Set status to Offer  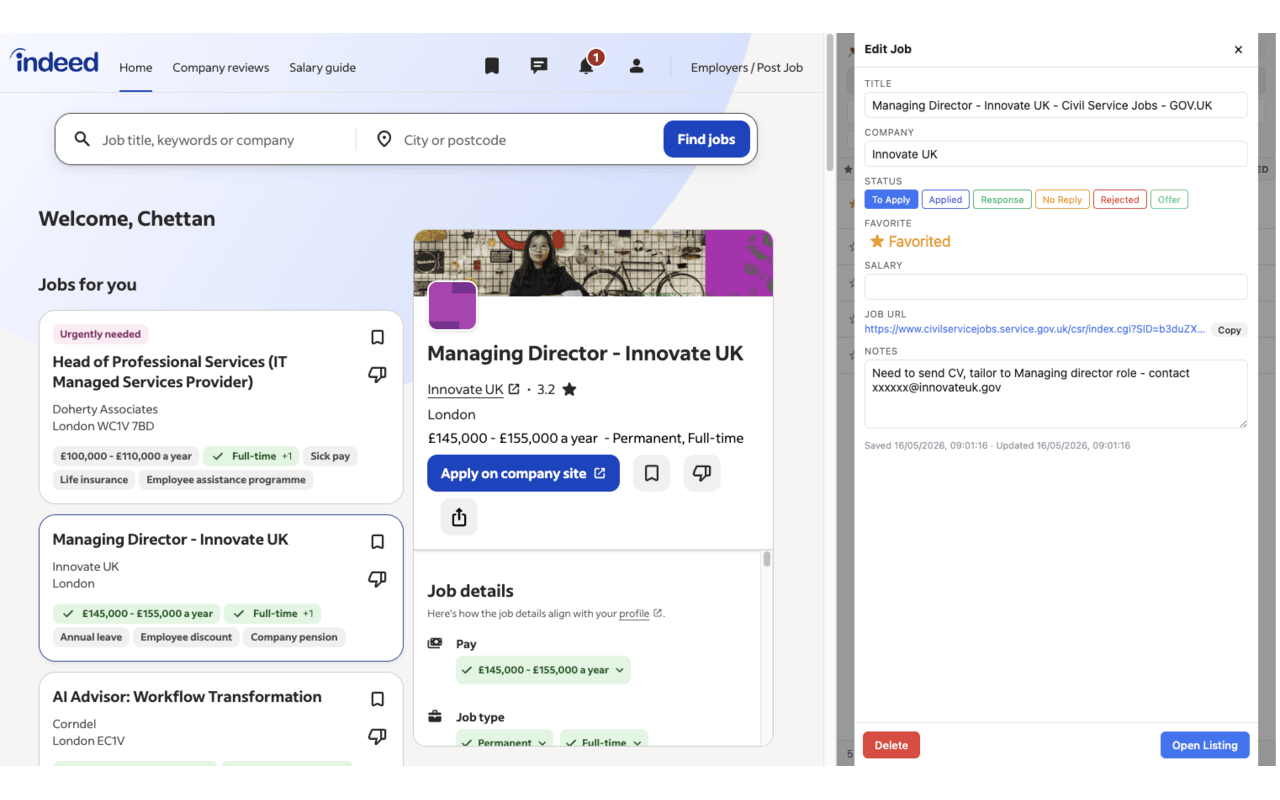click(x=1169, y=200)
